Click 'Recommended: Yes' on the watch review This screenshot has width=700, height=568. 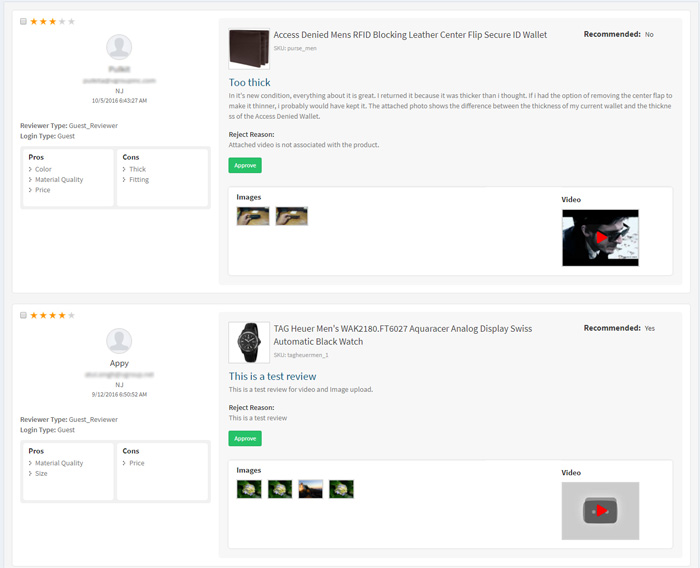619,328
